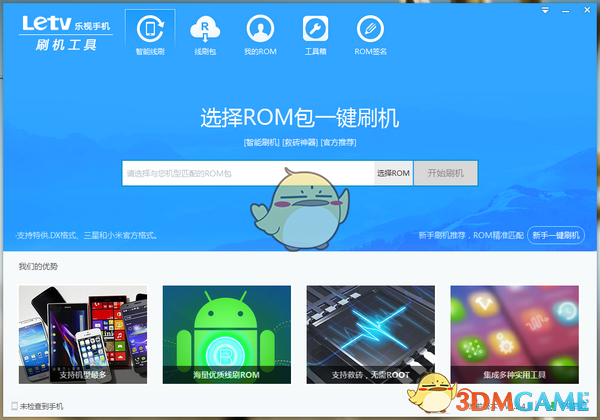Close the flash tool window
Viewport: 600px width, 420px height.
click(587, 10)
